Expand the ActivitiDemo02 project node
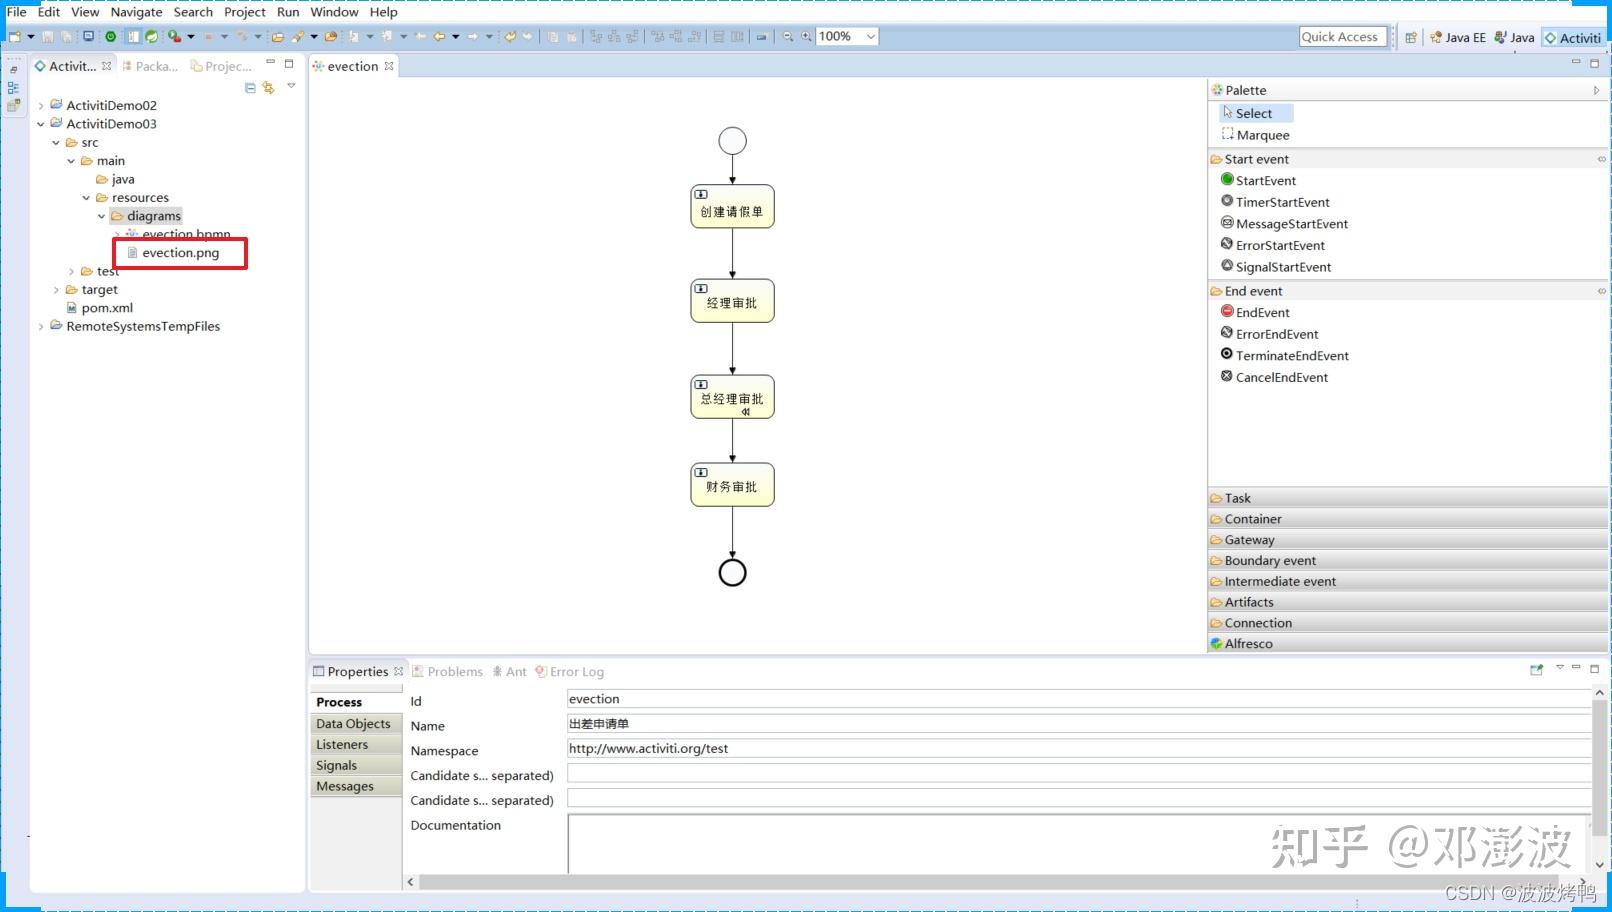 41,105
